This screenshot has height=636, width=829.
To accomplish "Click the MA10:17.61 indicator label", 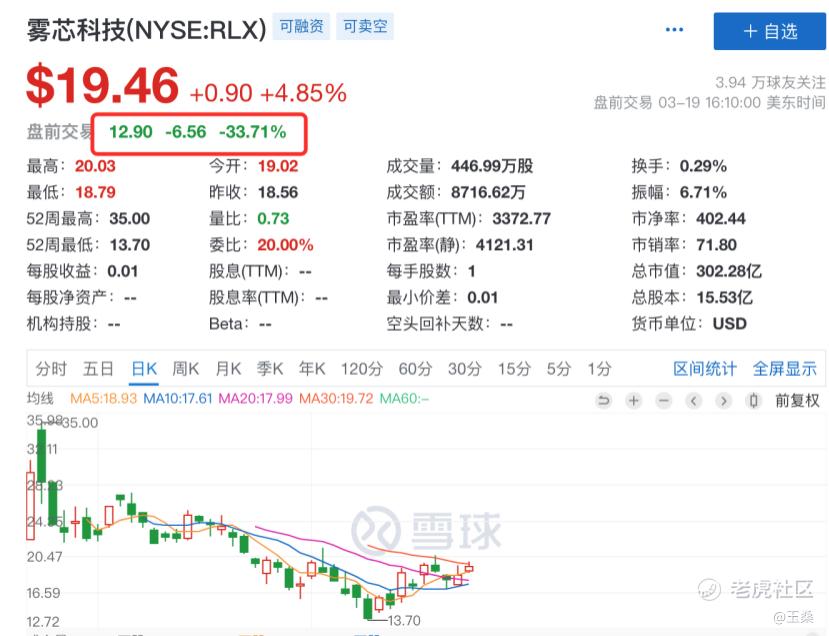I will pyautogui.click(x=178, y=398).
